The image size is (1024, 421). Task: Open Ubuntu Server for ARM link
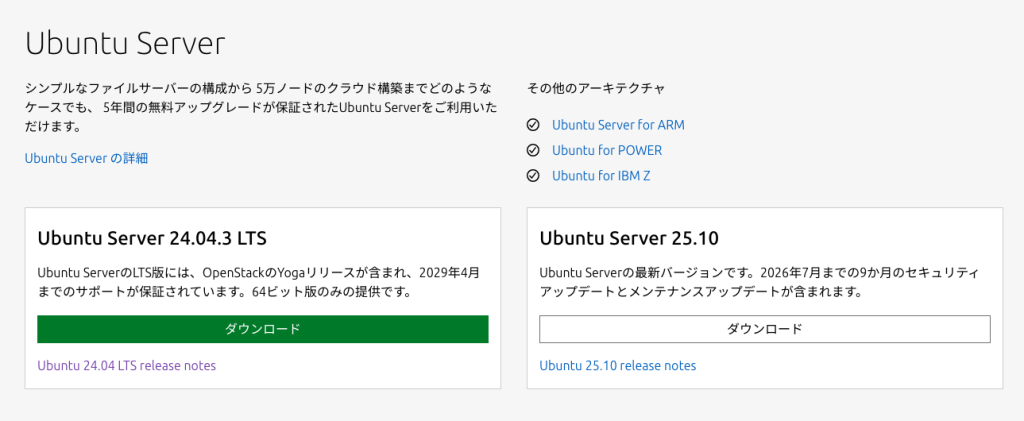618,125
